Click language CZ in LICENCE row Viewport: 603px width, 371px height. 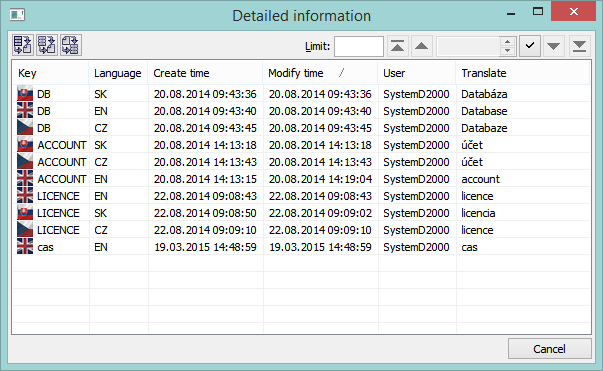pyautogui.click(x=101, y=230)
